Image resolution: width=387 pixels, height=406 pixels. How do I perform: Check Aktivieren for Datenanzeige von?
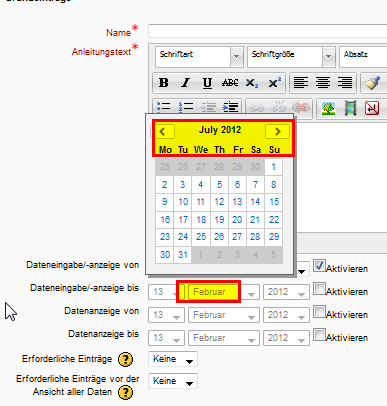pyautogui.click(x=319, y=312)
